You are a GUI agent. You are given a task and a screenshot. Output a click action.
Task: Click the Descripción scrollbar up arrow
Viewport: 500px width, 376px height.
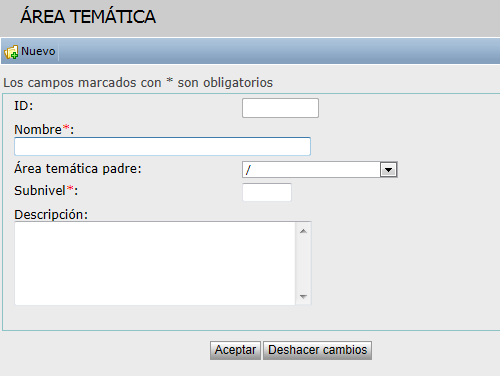click(x=303, y=231)
